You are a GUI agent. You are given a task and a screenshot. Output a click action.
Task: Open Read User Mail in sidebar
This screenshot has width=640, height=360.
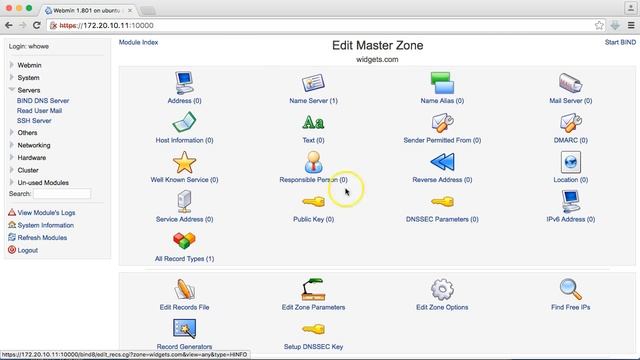39,111
